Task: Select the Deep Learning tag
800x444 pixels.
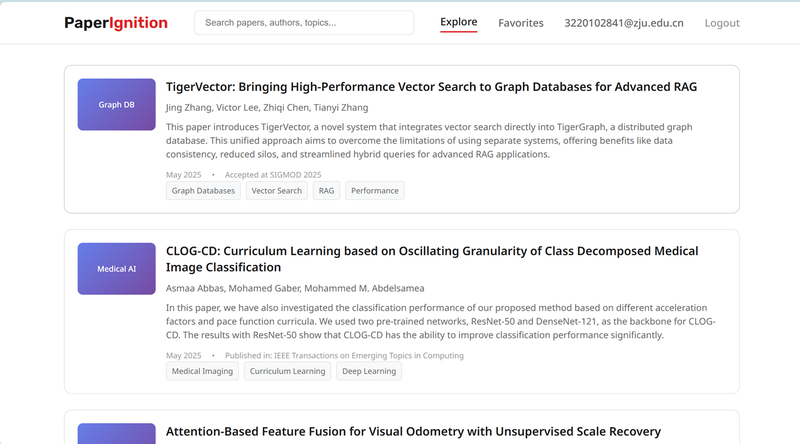Action: 369,371
